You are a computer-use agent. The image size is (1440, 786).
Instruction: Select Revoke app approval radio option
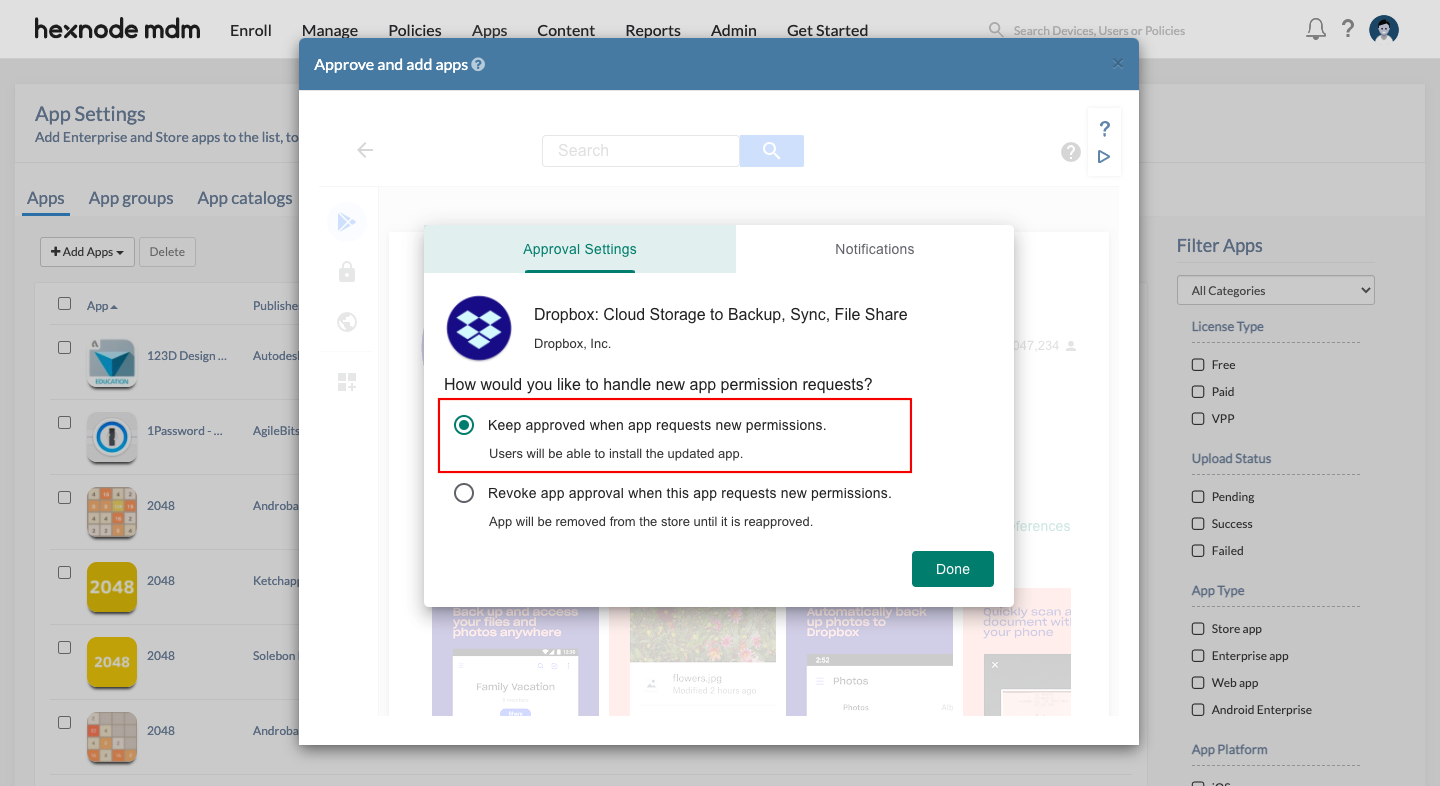pyautogui.click(x=464, y=493)
